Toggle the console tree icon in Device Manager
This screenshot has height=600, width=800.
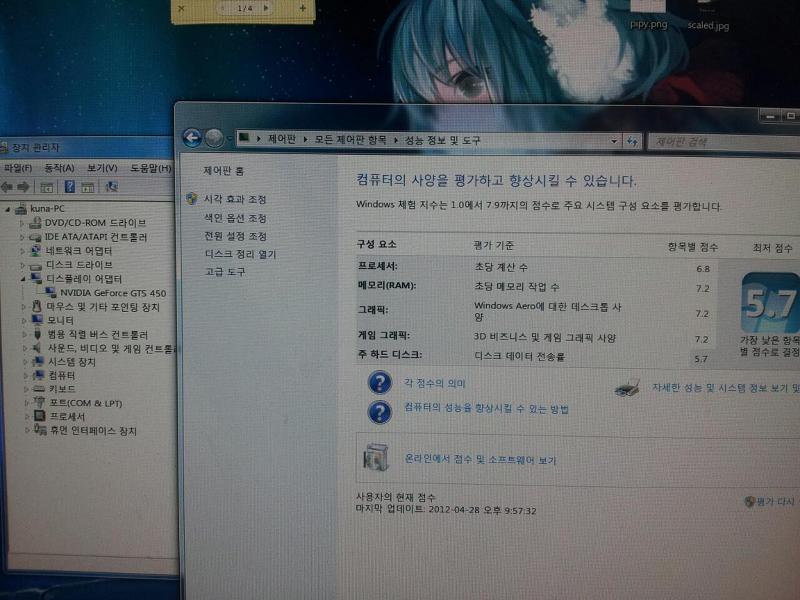click(47, 187)
